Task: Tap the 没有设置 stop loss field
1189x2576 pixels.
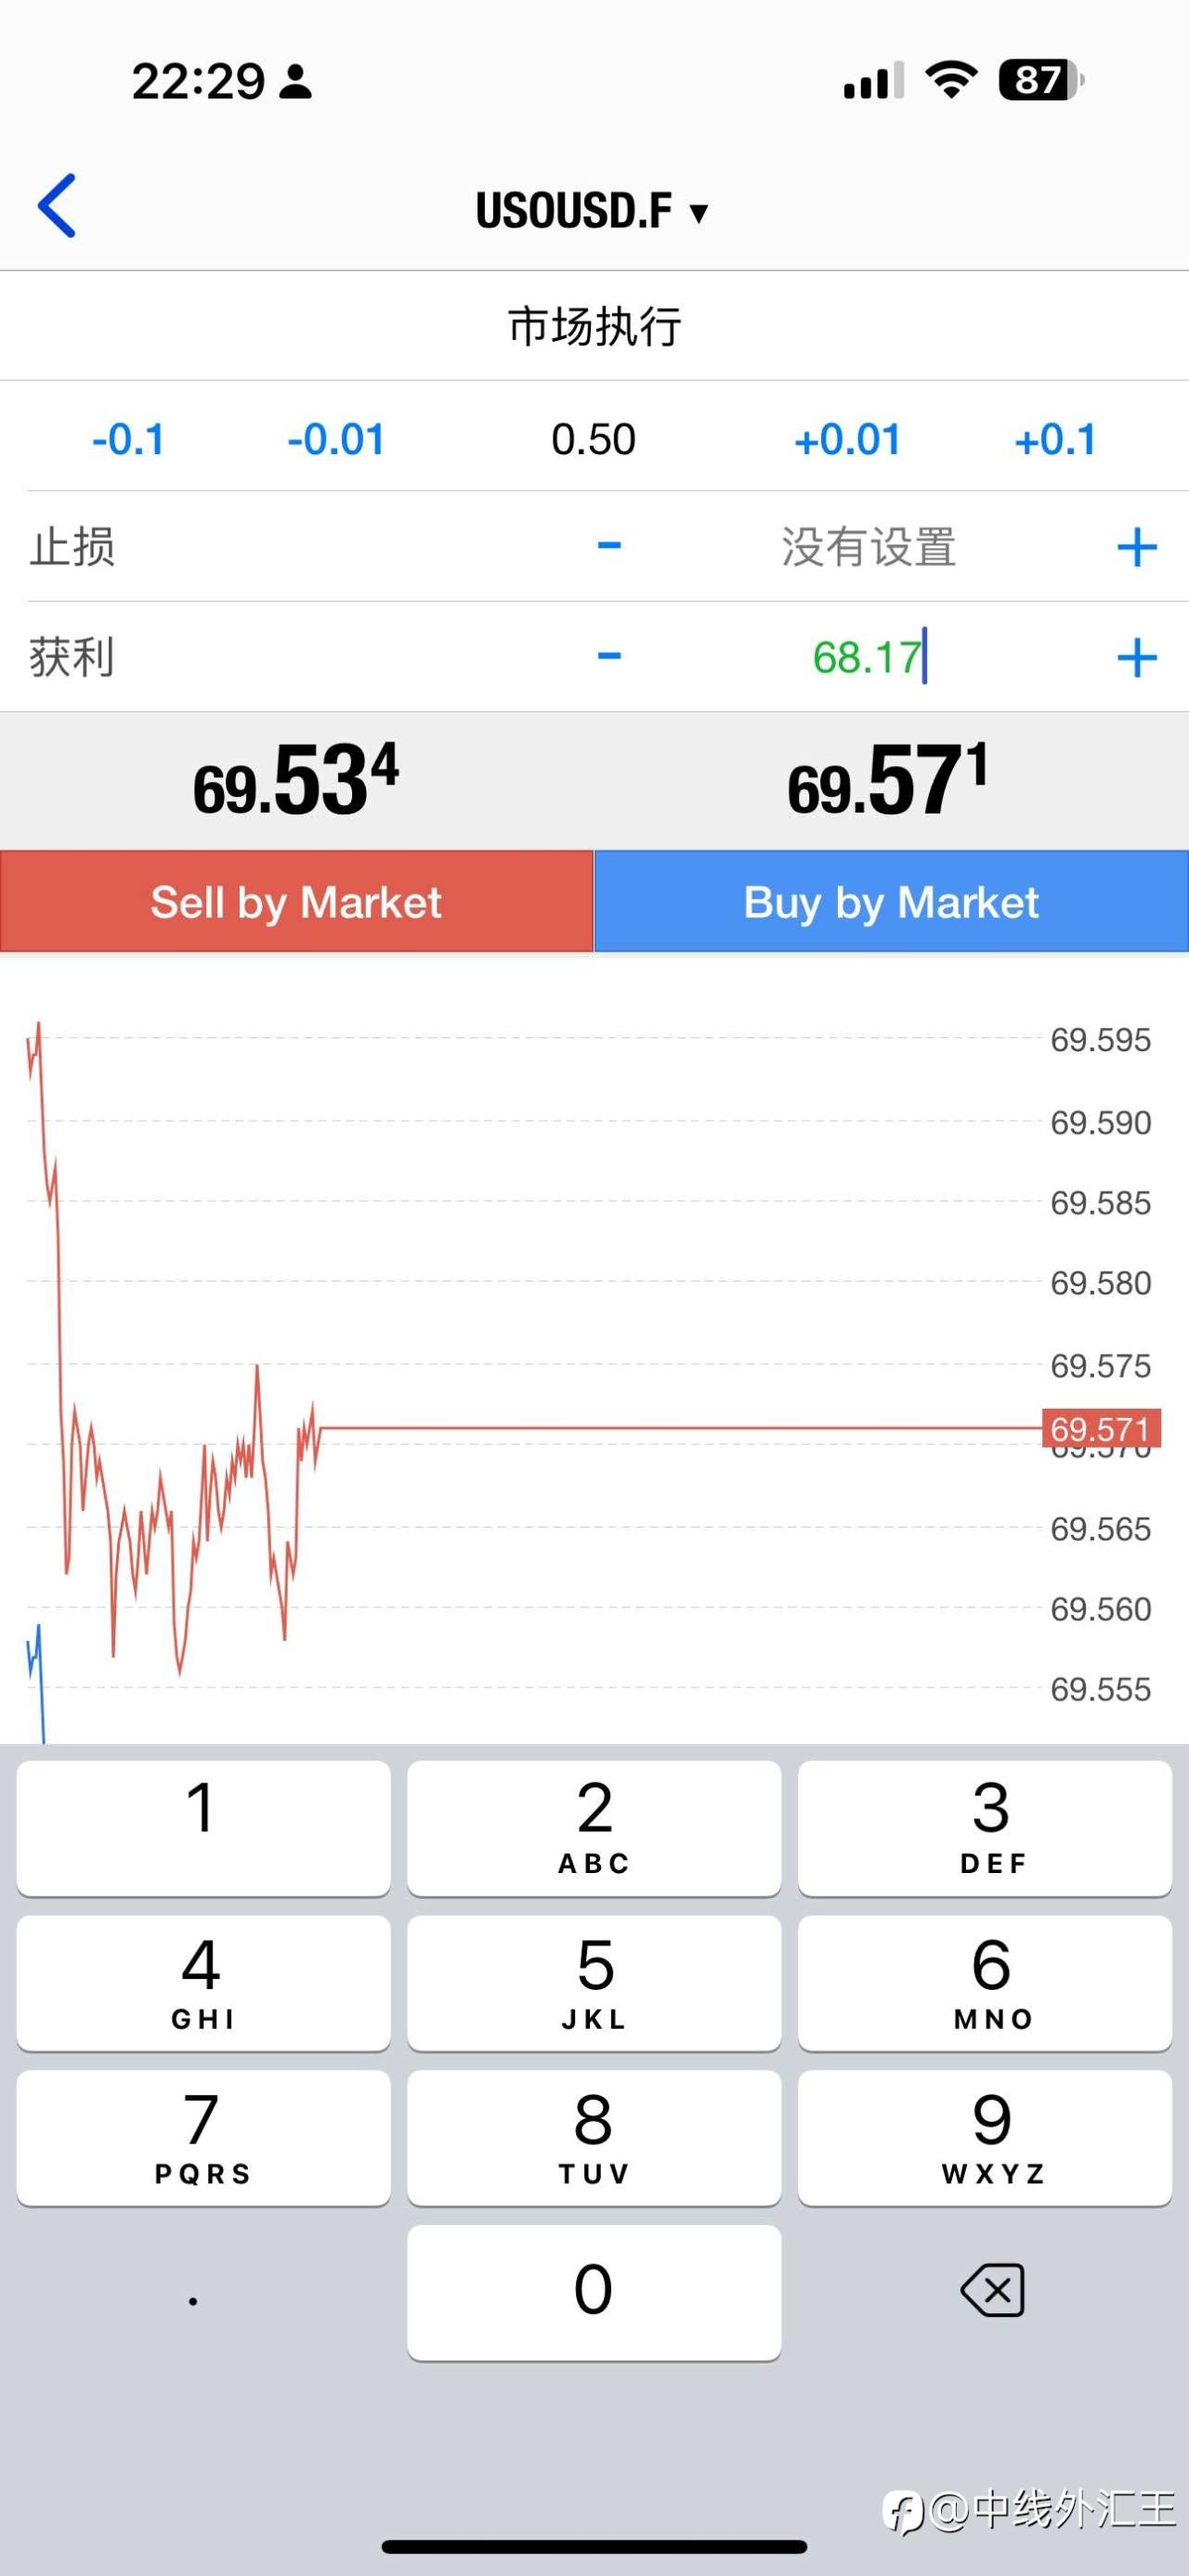Action: point(868,547)
